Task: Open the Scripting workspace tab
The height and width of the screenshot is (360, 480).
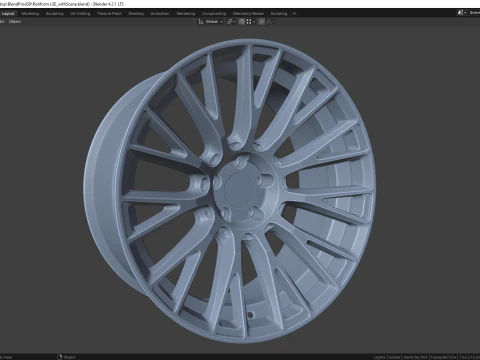Action: coord(279,14)
